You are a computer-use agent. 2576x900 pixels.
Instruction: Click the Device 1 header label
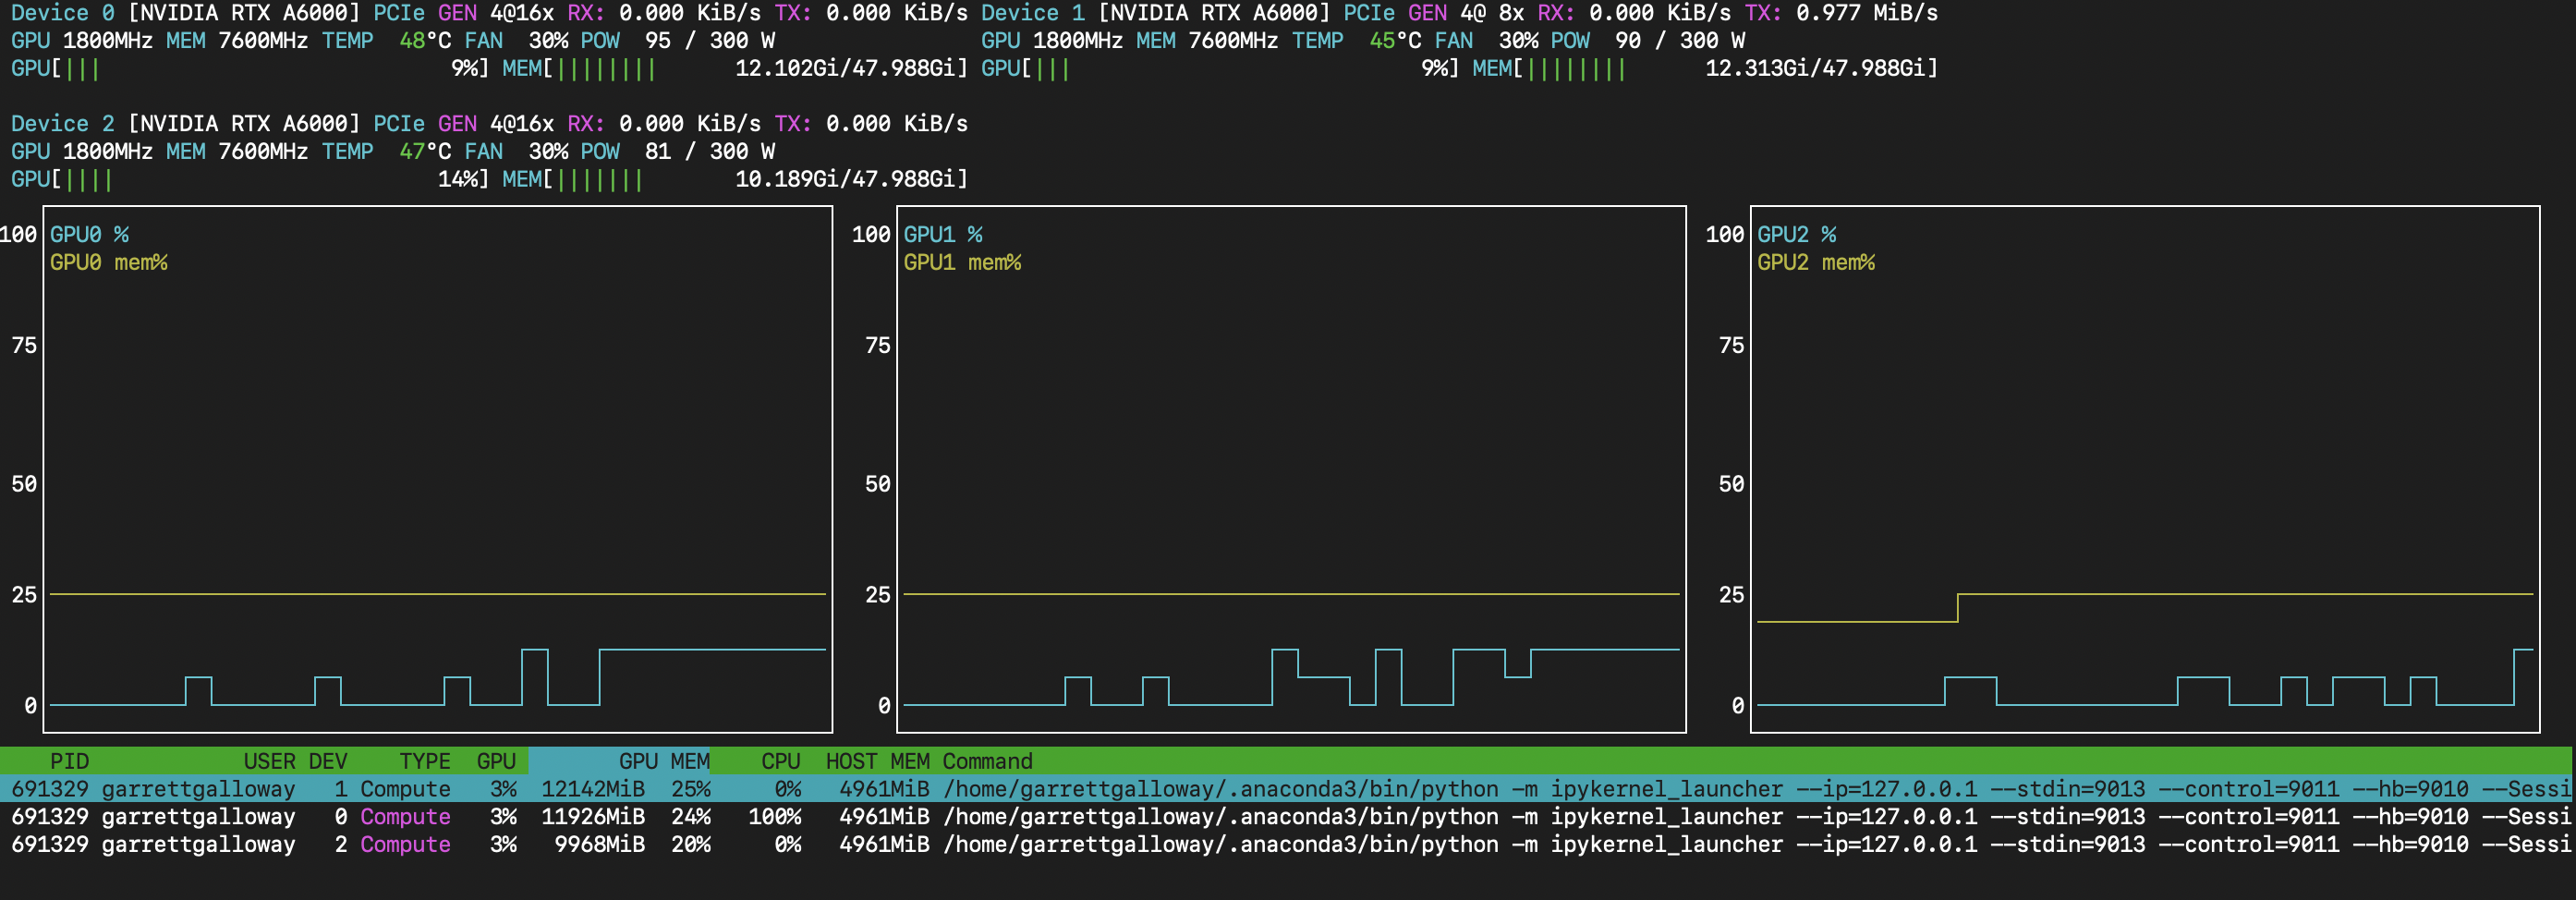pos(1032,13)
